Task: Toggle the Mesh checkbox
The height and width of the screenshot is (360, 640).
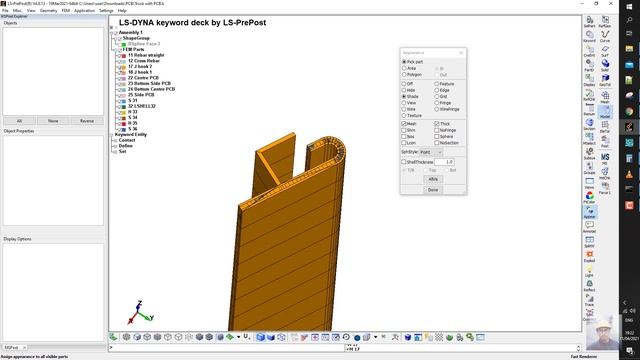Action: [404, 123]
